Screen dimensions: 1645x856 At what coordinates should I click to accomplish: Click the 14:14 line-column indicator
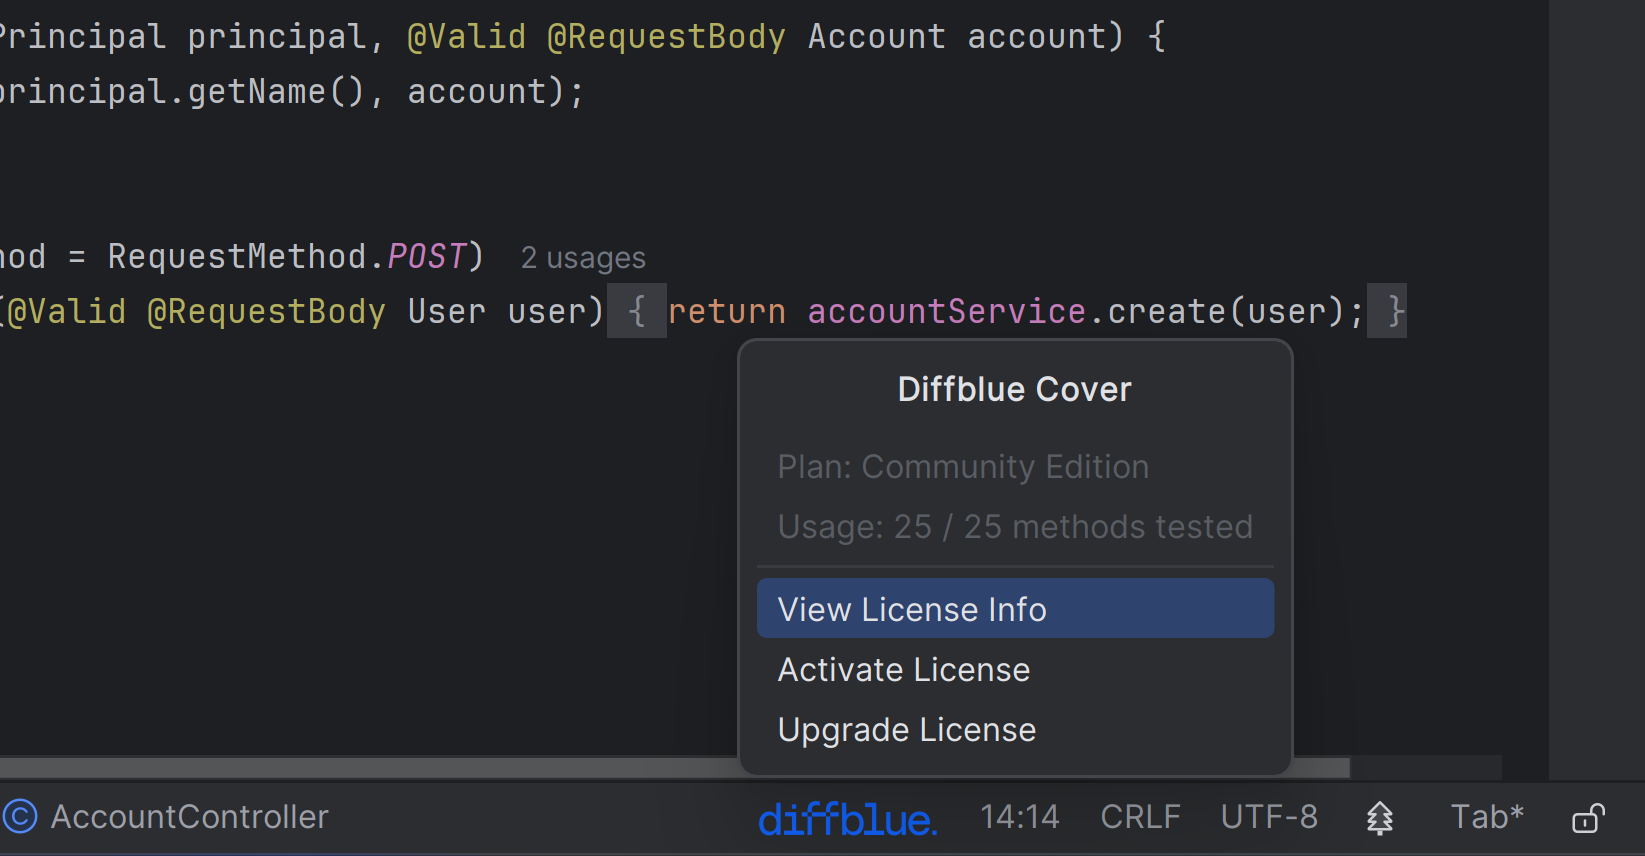pyautogui.click(x=1019, y=817)
